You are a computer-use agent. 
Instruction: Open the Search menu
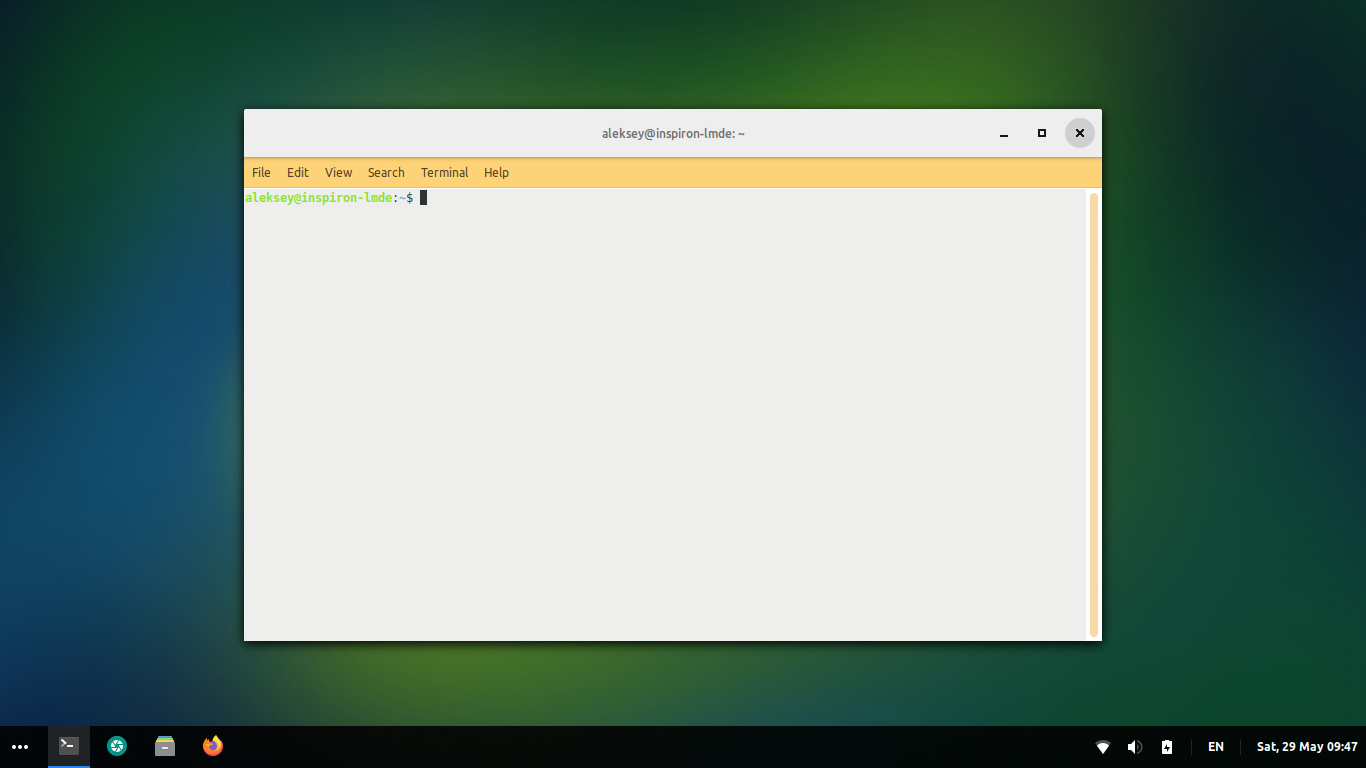point(386,172)
